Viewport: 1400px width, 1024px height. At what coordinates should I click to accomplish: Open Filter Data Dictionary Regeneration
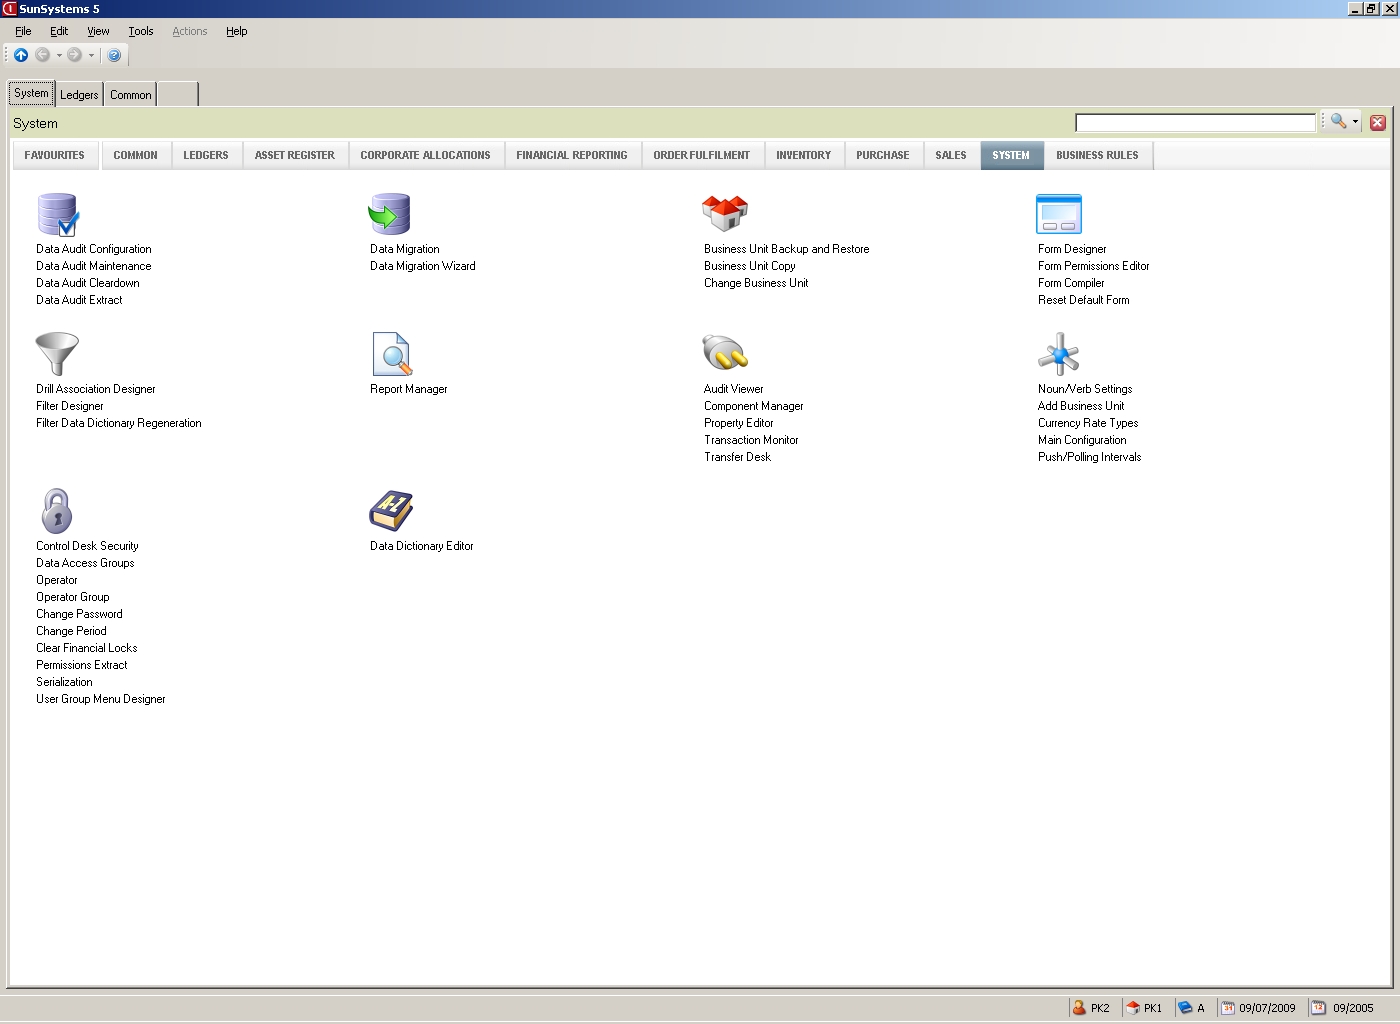(119, 423)
